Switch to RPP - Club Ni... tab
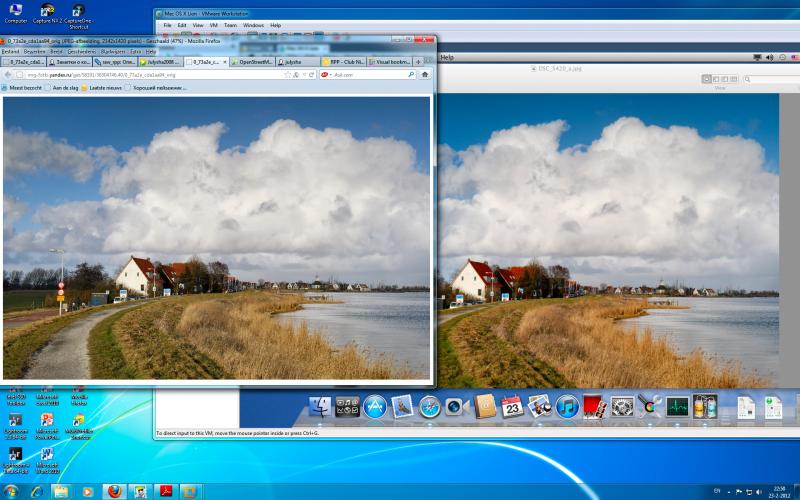Screen dimensions: 800x500 [343, 62]
